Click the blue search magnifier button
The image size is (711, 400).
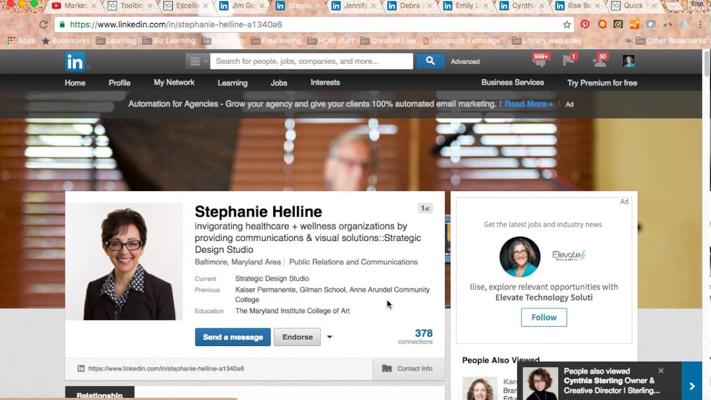click(x=430, y=61)
